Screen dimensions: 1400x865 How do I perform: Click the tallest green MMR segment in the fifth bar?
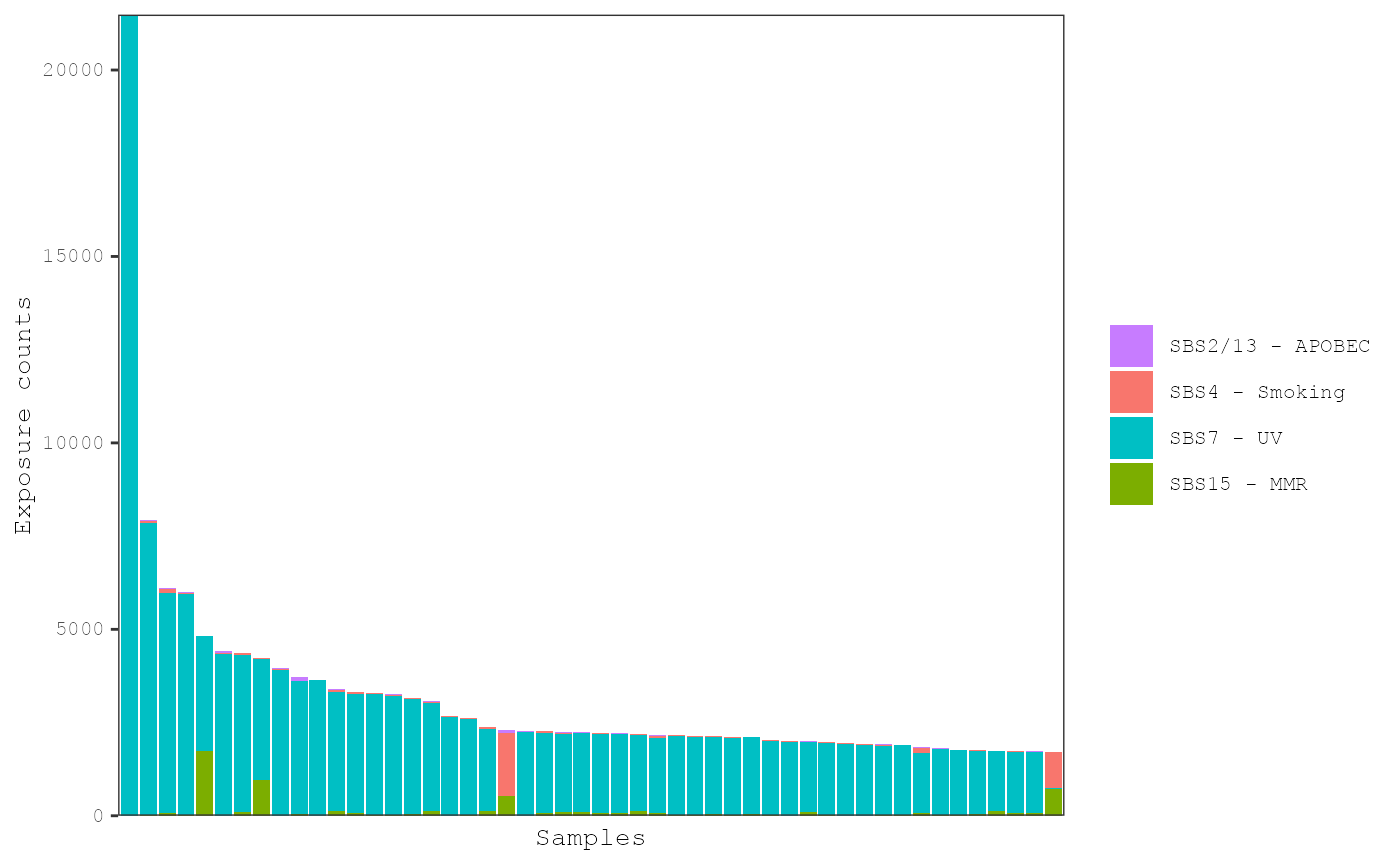pyautogui.click(x=204, y=783)
